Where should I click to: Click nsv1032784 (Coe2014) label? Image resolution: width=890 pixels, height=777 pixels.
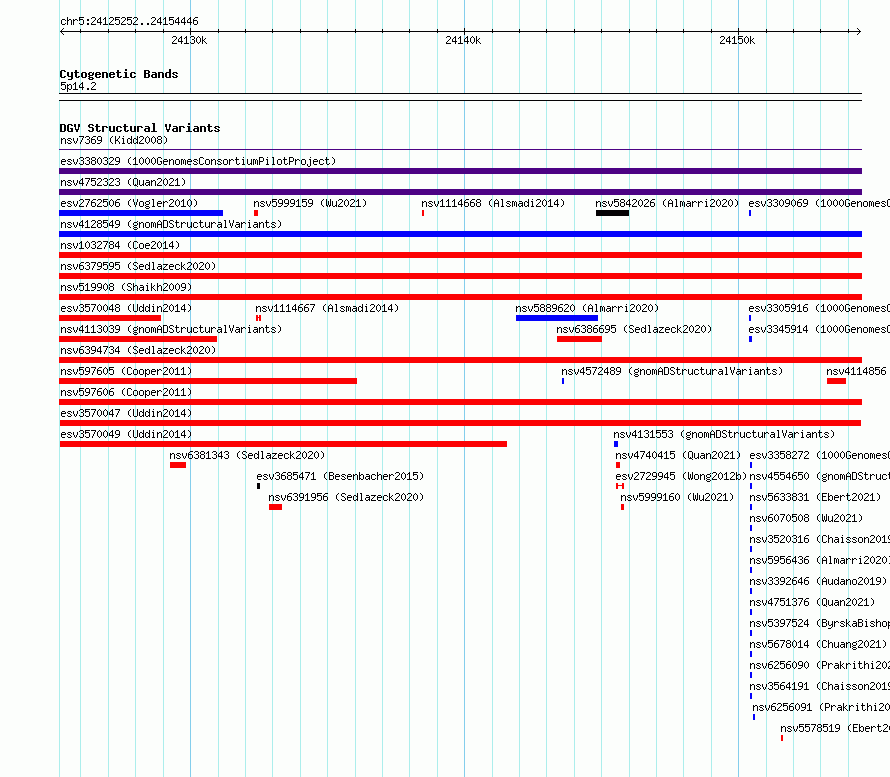pyautogui.click(x=120, y=245)
